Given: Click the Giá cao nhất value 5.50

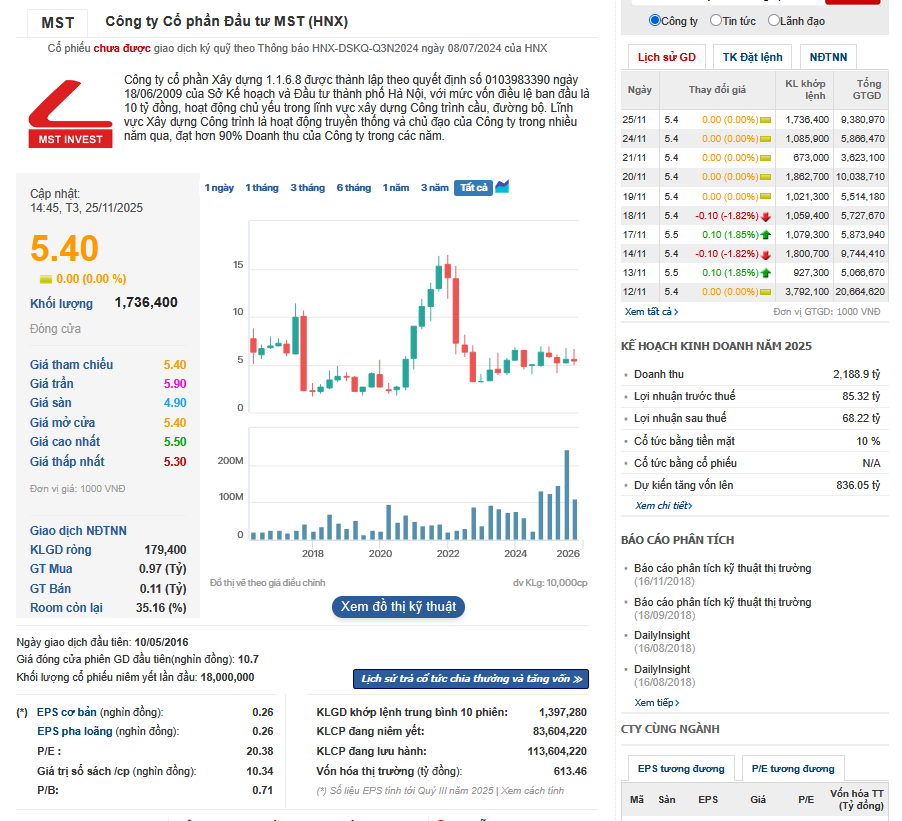Looking at the screenshot, I should pos(175,442).
